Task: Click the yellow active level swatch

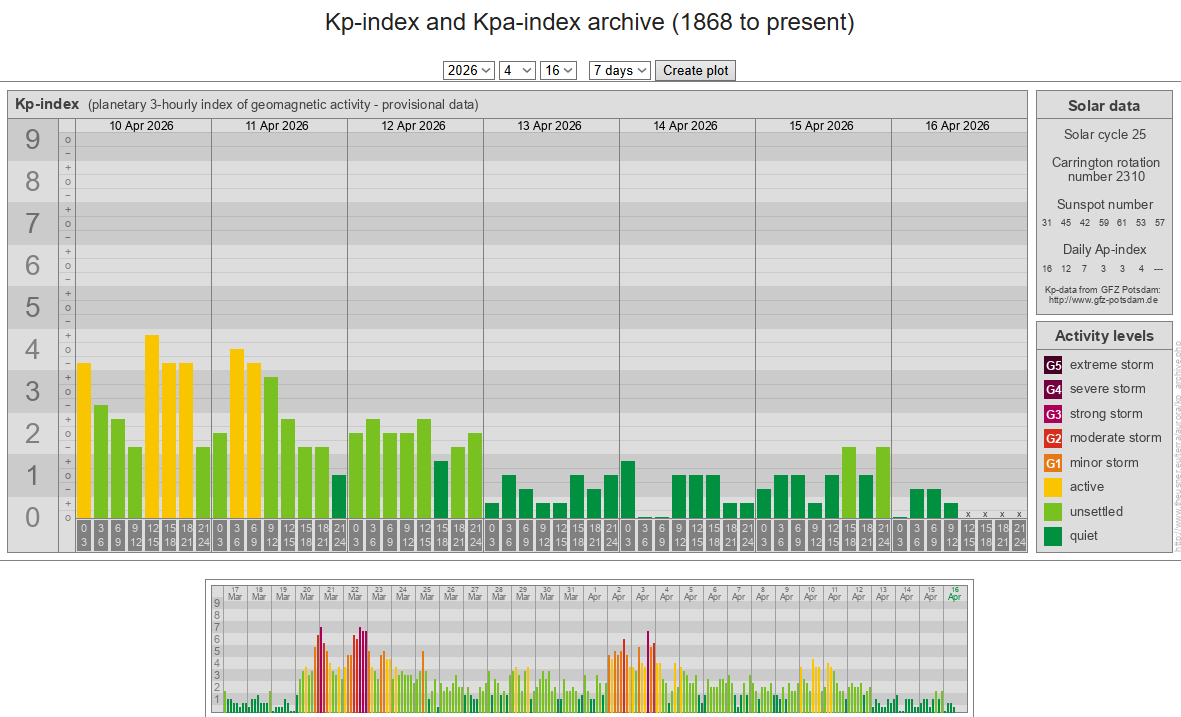Action: tap(1053, 487)
